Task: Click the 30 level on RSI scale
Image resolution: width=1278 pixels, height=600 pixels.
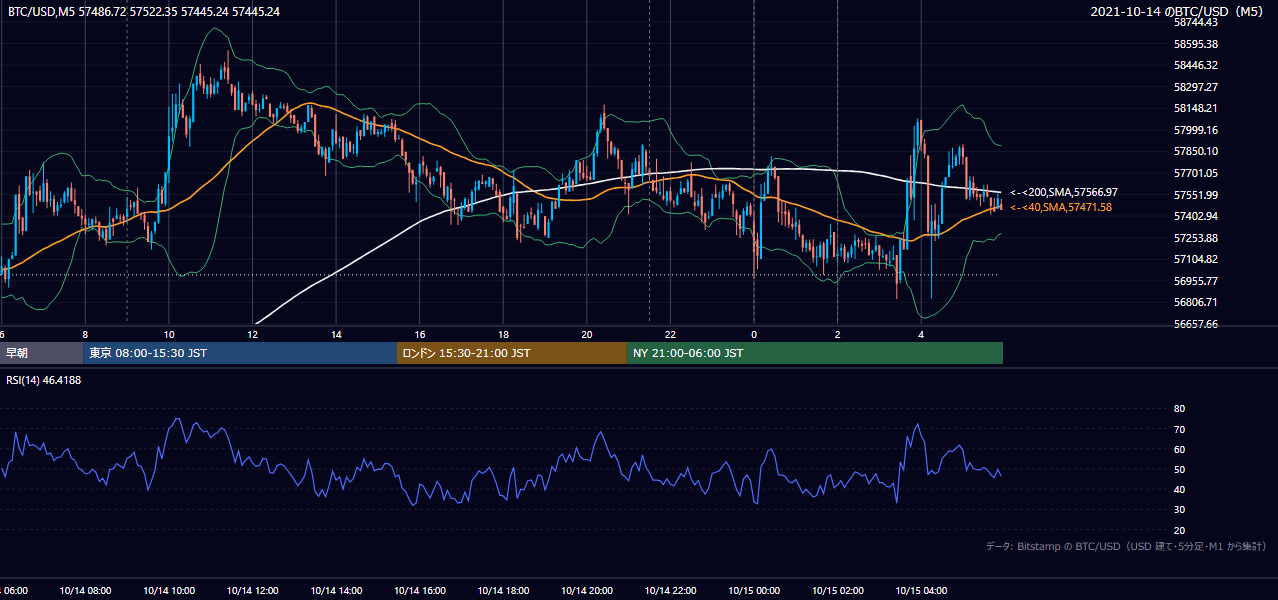Action: click(1179, 510)
